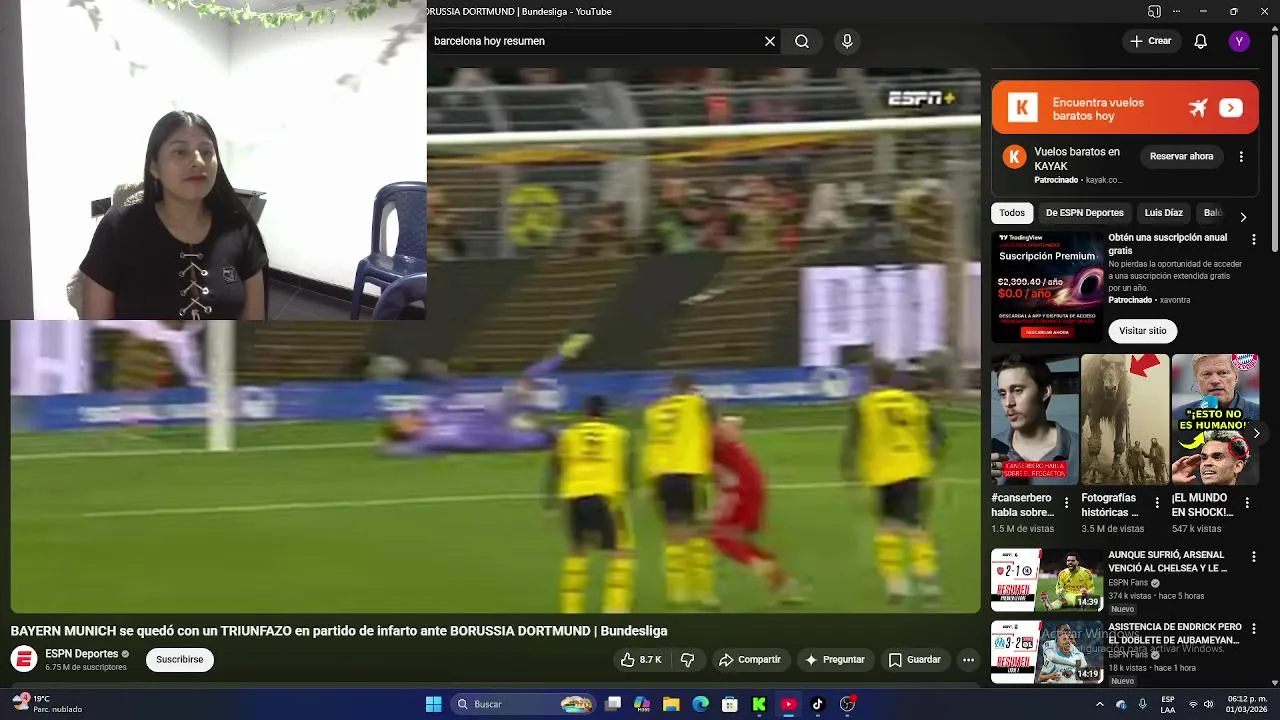Open volume speaker tray icon
Viewport: 1280px width, 720px height.
tap(1208, 704)
